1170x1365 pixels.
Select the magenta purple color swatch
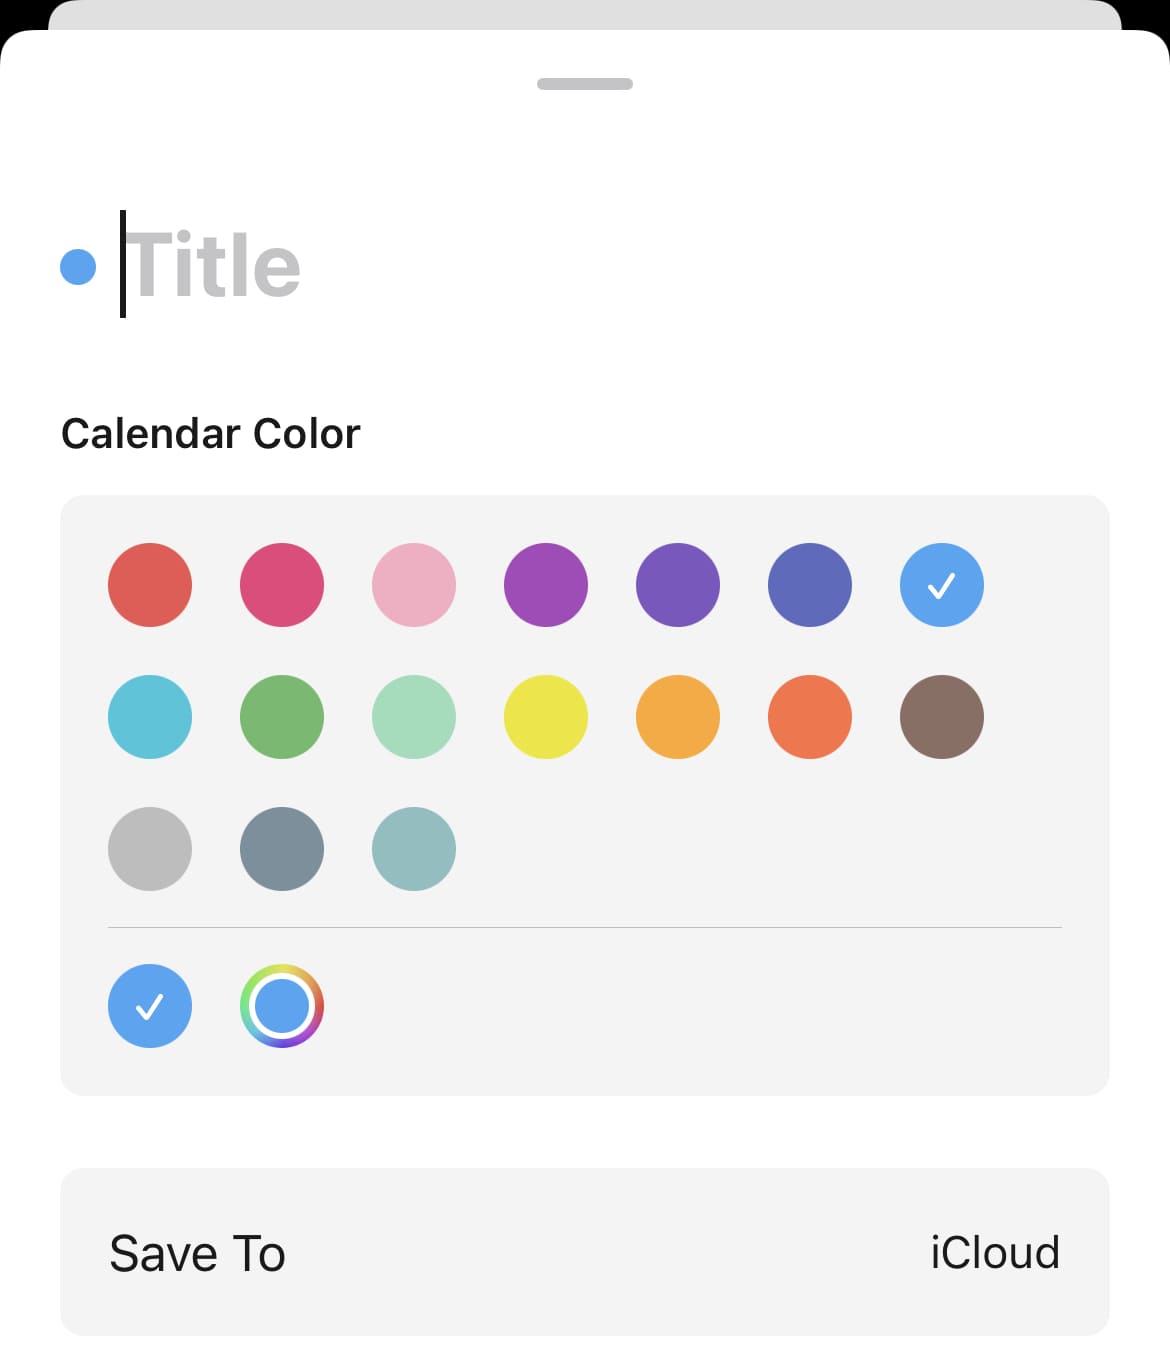(546, 585)
